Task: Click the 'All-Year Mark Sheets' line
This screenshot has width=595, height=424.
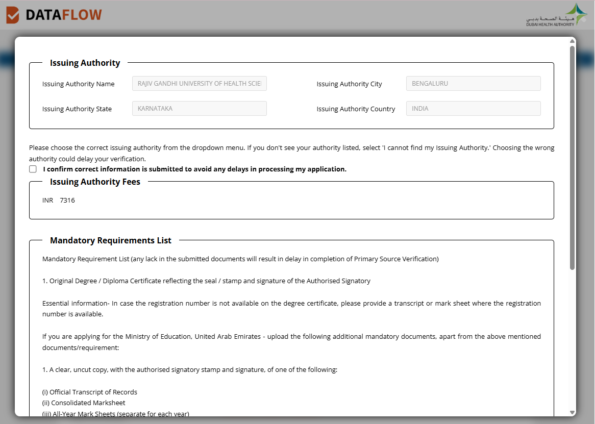Action: coord(116,413)
